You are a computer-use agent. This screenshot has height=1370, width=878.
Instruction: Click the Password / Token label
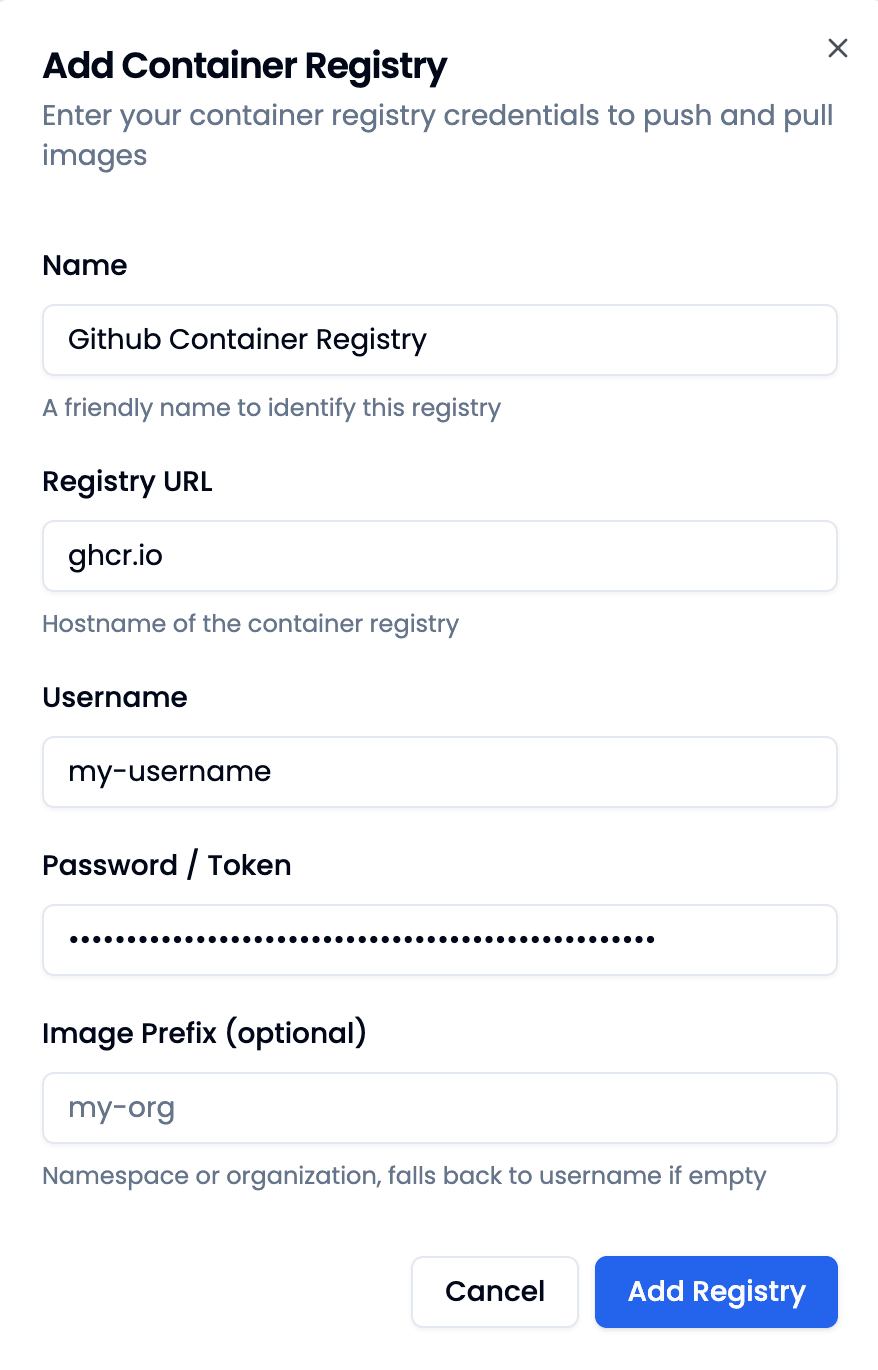[x=166, y=865]
